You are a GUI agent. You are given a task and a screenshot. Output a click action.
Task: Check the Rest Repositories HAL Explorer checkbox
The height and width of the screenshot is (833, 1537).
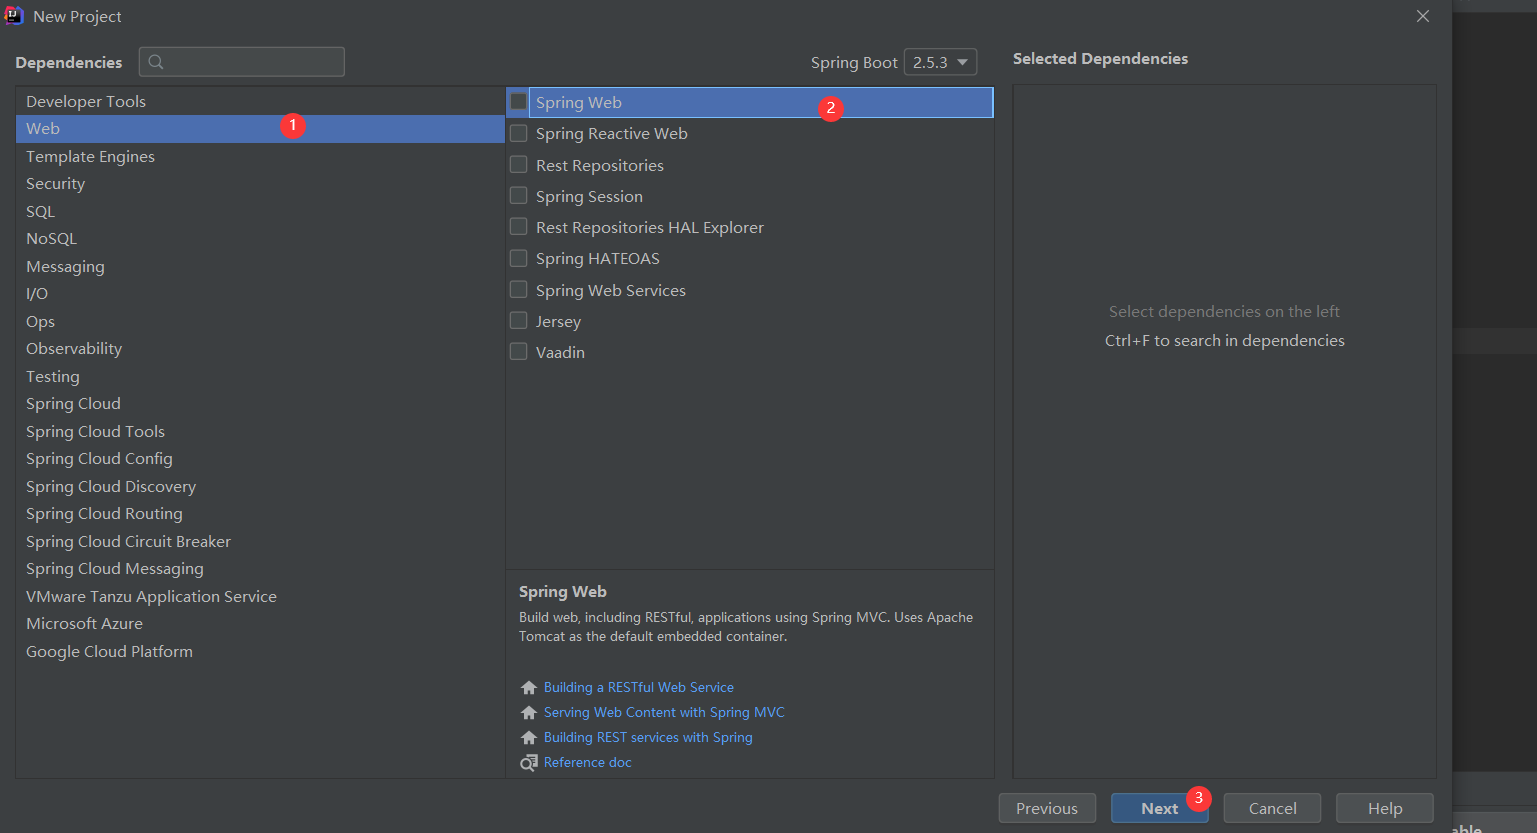point(518,227)
